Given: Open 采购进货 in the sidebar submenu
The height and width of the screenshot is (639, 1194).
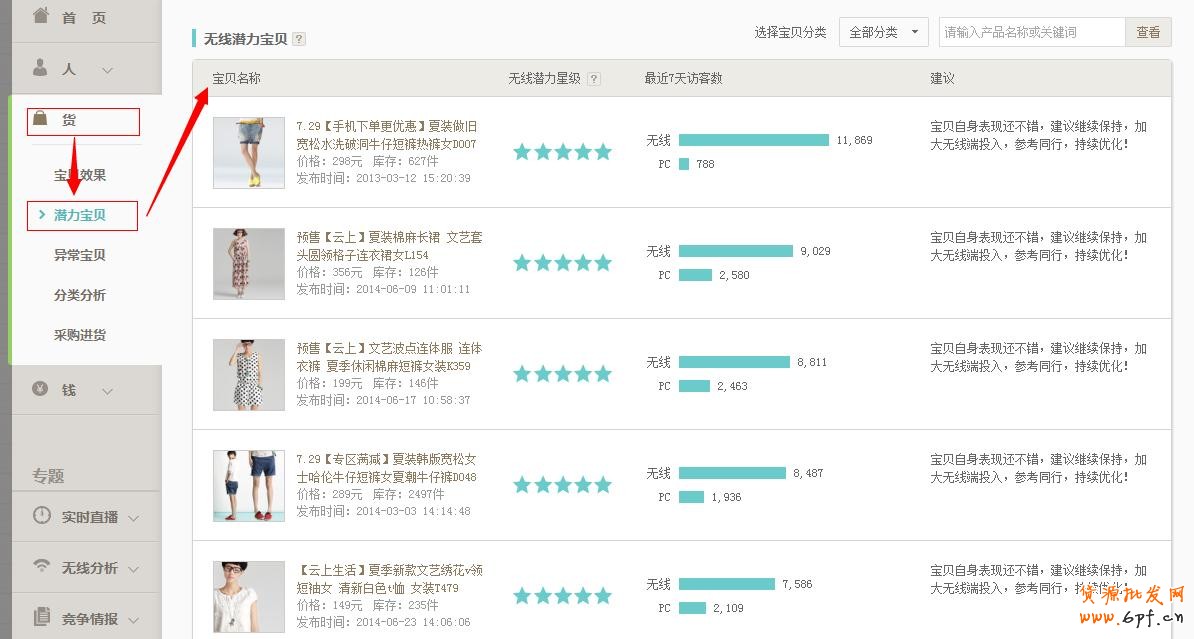Looking at the screenshot, I should (x=80, y=335).
